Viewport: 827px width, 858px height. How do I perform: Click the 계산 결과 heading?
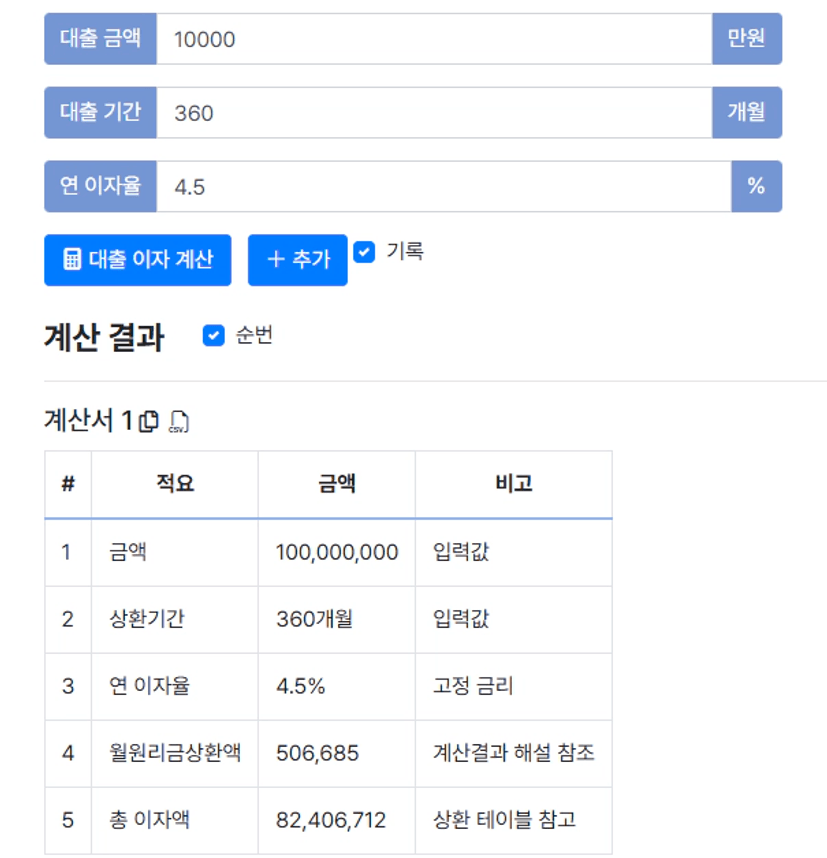pos(104,338)
